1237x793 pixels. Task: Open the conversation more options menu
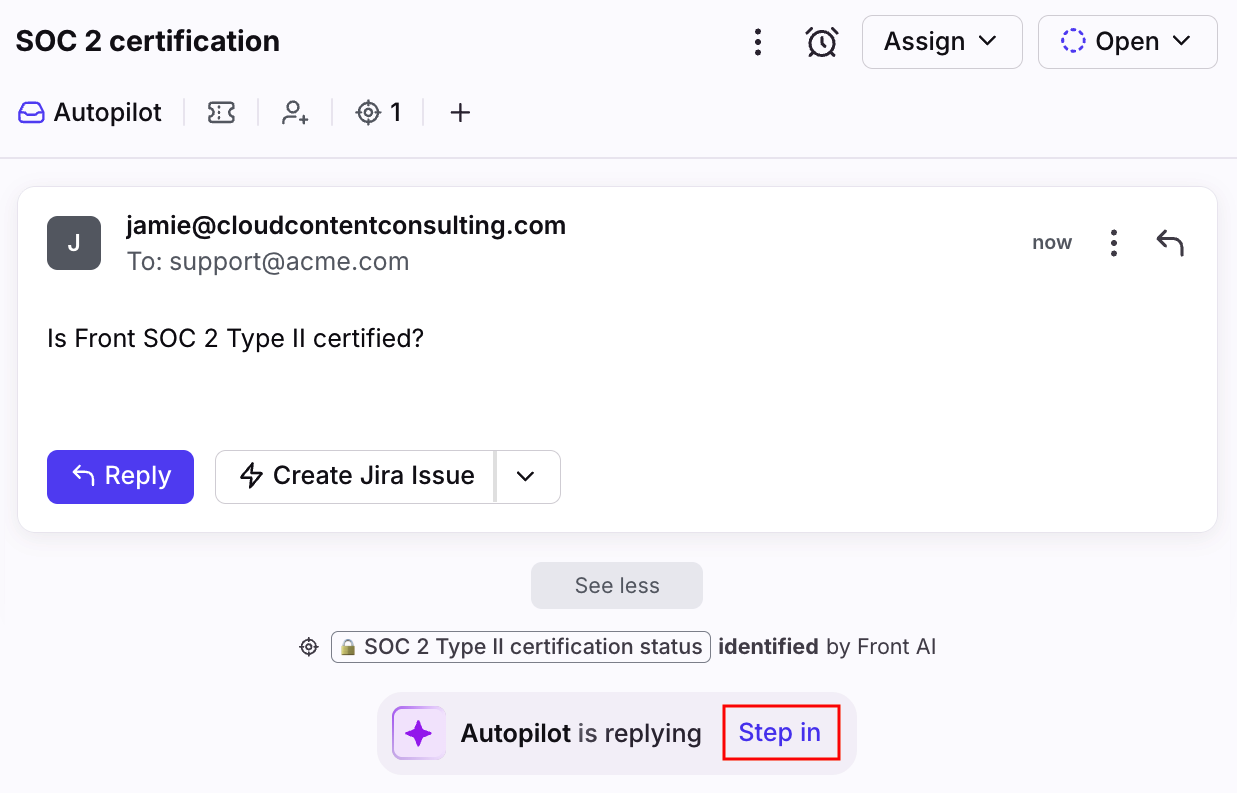[x=758, y=42]
